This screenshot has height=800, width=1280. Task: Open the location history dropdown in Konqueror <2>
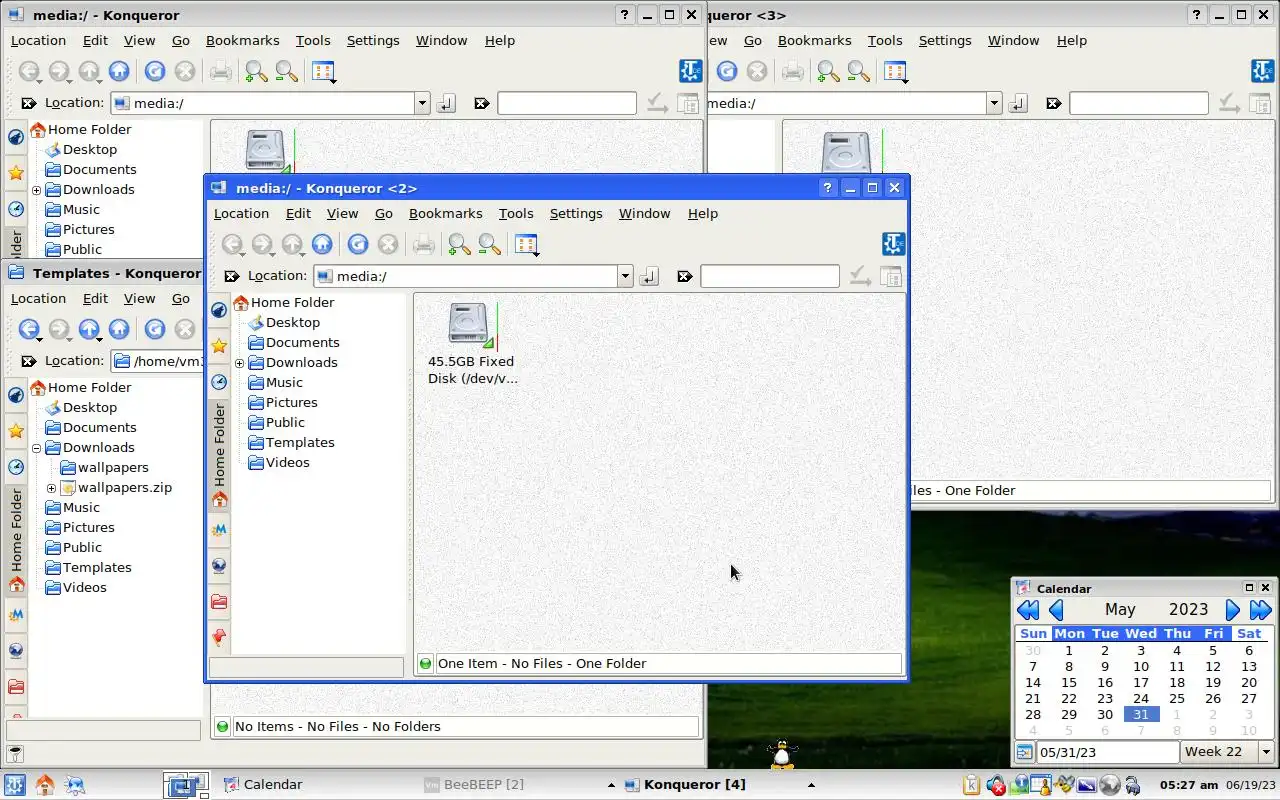pos(625,276)
